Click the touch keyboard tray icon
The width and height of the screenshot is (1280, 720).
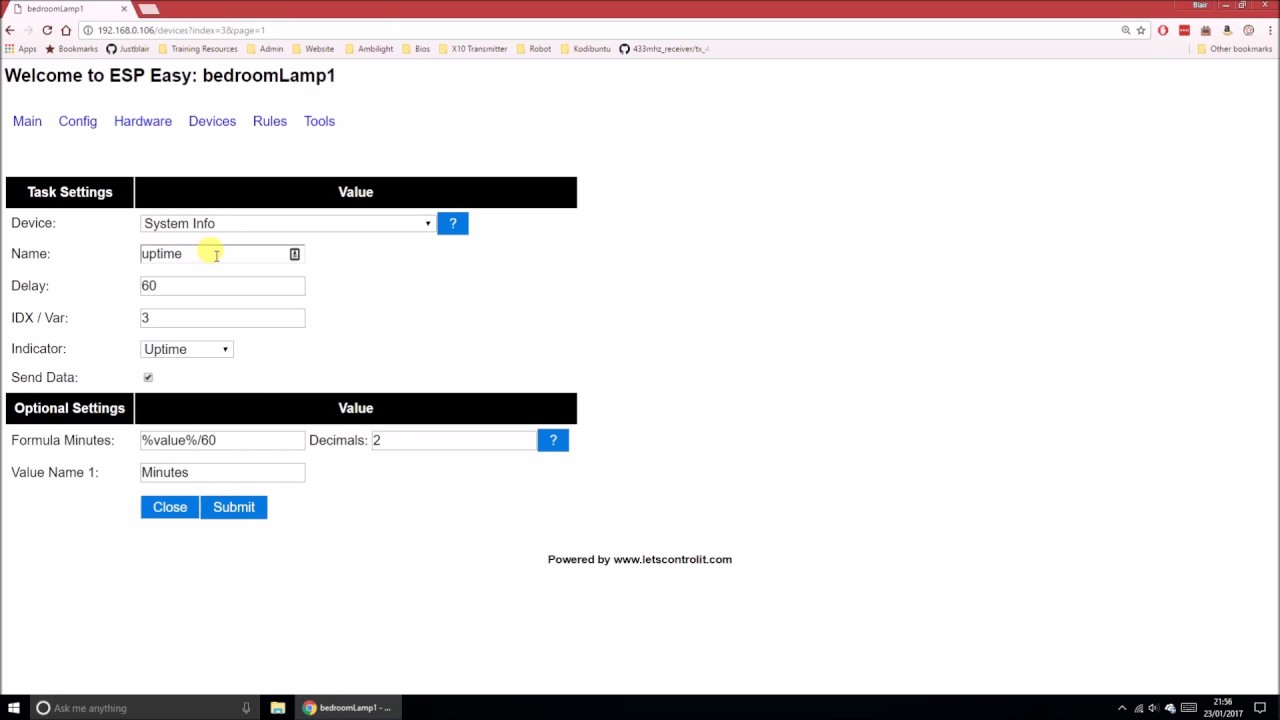(1189, 708)
